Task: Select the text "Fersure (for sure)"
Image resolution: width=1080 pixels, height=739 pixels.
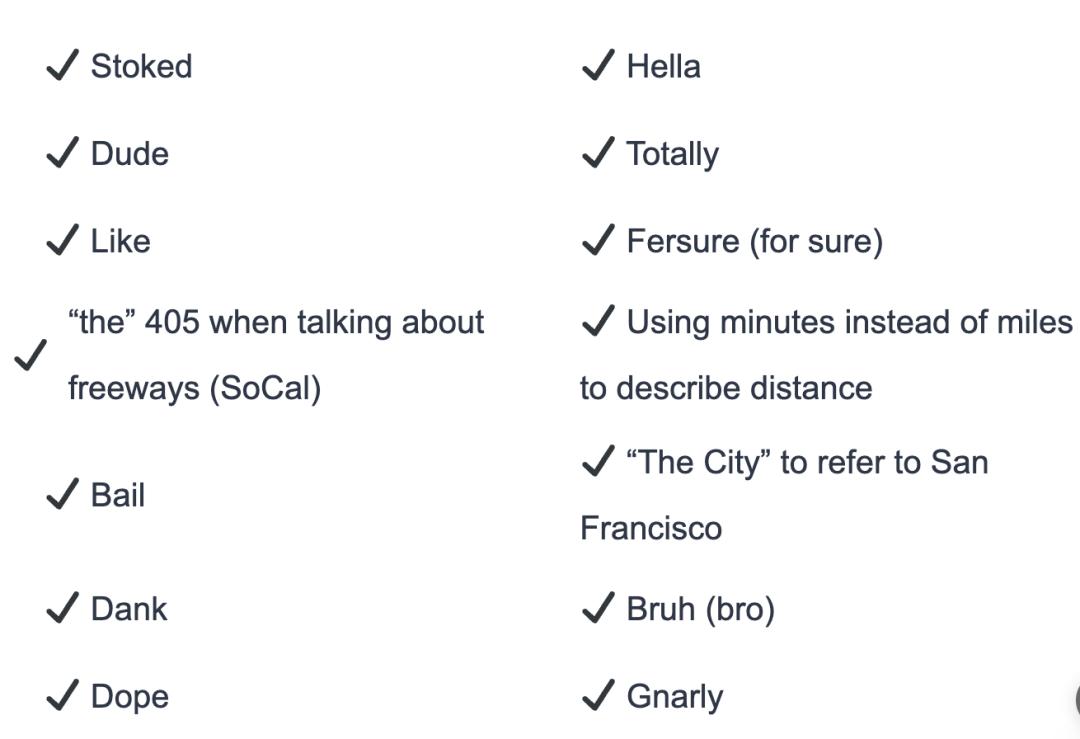Action: pos(754,241)
